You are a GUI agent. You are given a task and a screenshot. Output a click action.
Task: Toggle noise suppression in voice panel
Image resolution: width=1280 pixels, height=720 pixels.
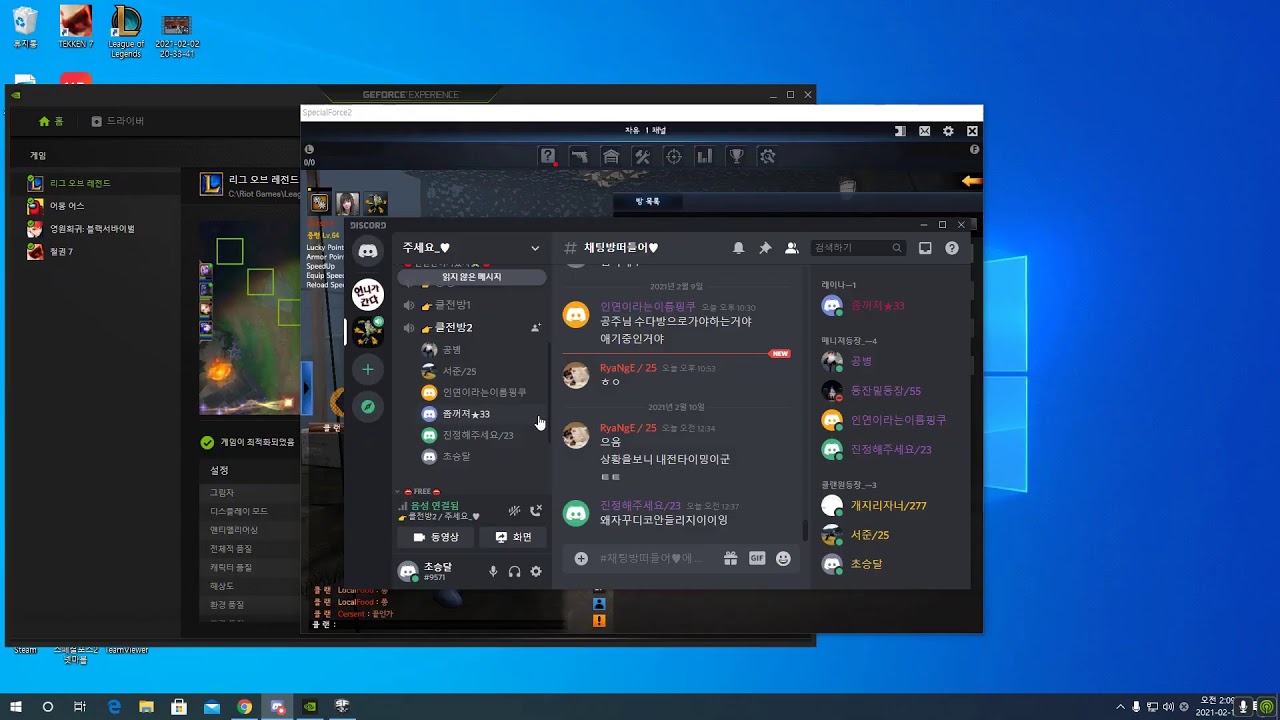coord(514,511)
